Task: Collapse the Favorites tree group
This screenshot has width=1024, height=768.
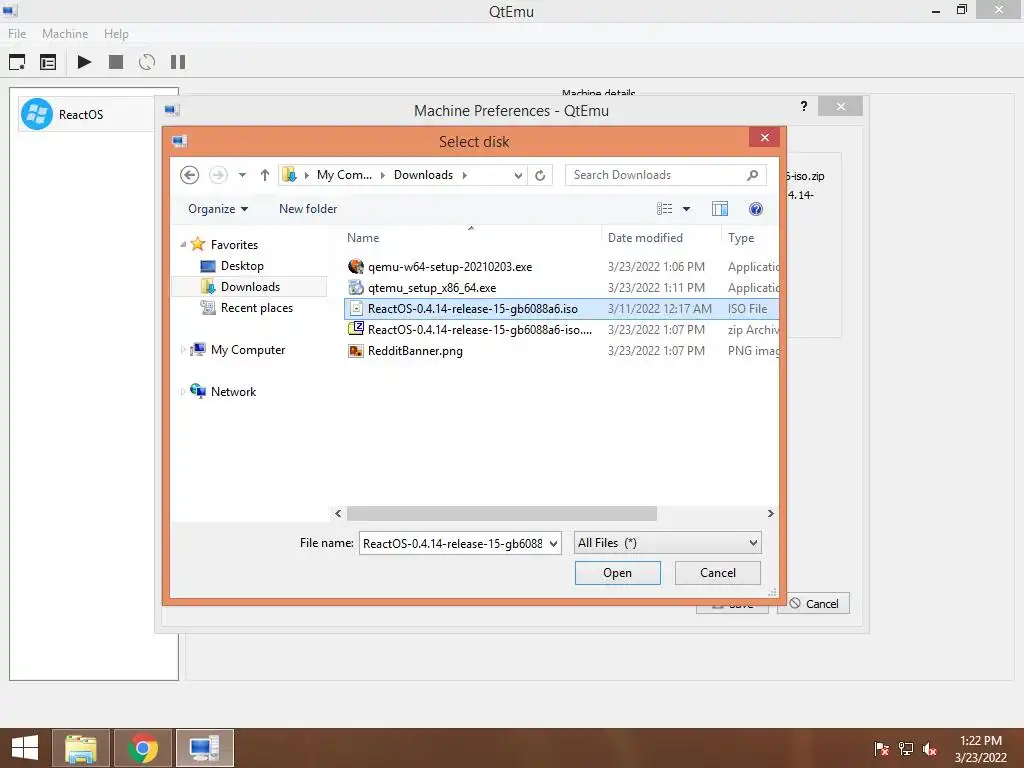Action: 183,245
